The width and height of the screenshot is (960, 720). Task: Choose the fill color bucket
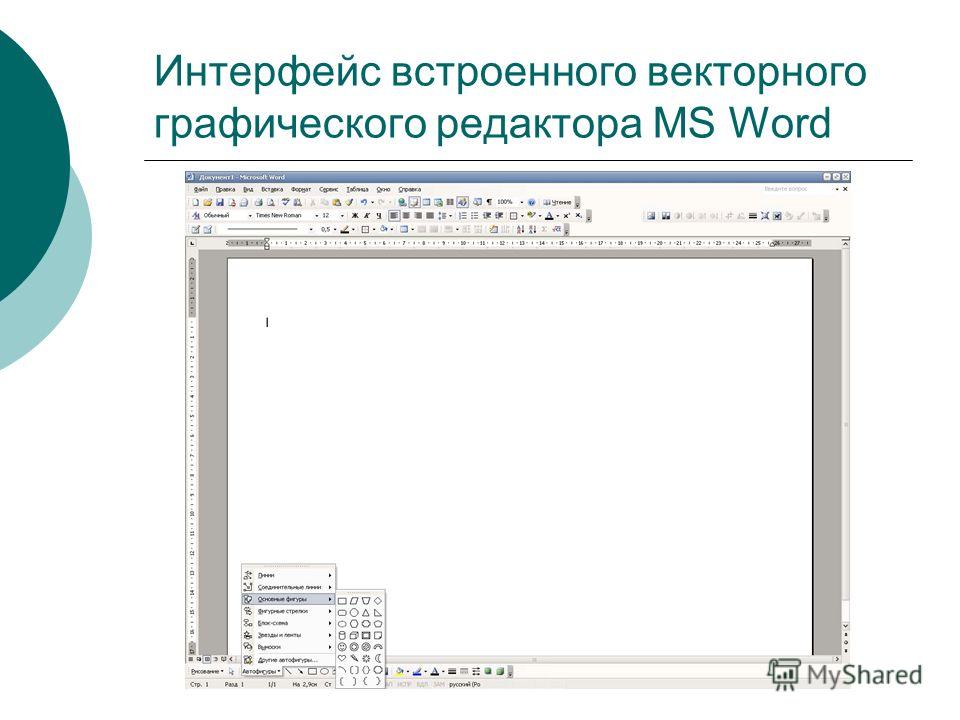pos(400,672)
